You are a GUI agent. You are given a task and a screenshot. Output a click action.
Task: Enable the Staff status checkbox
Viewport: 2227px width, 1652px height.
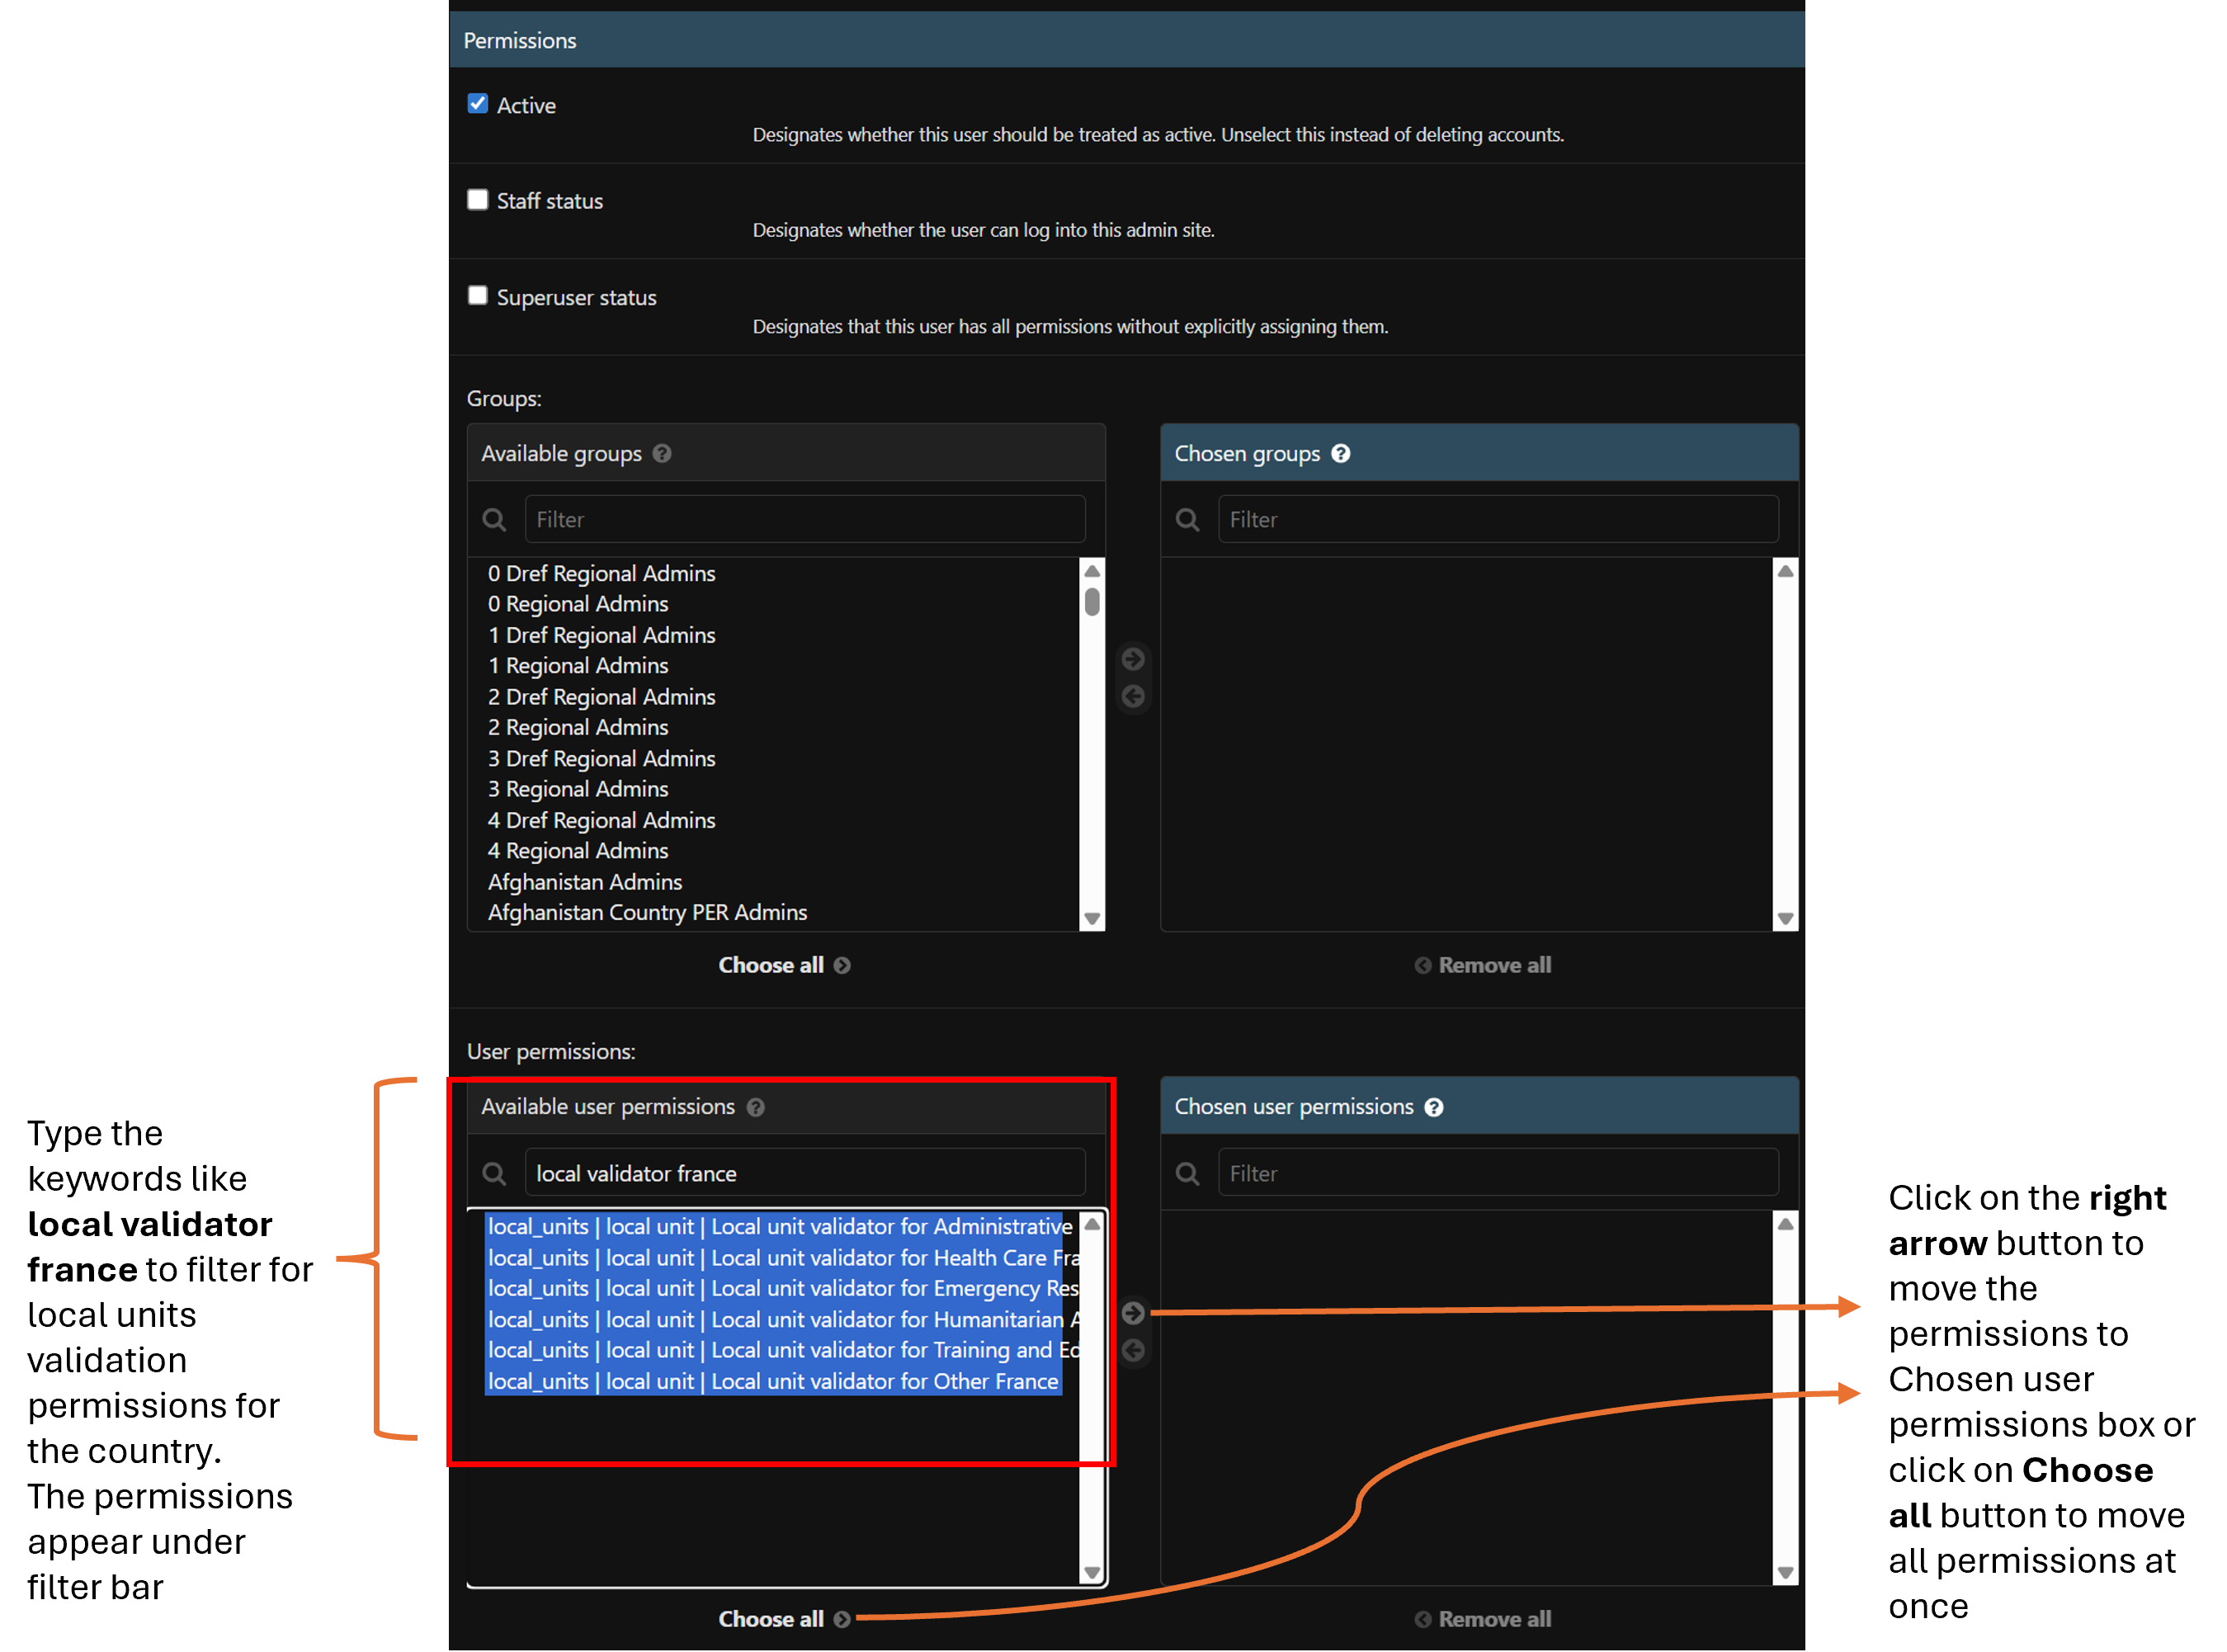[478, 200]
